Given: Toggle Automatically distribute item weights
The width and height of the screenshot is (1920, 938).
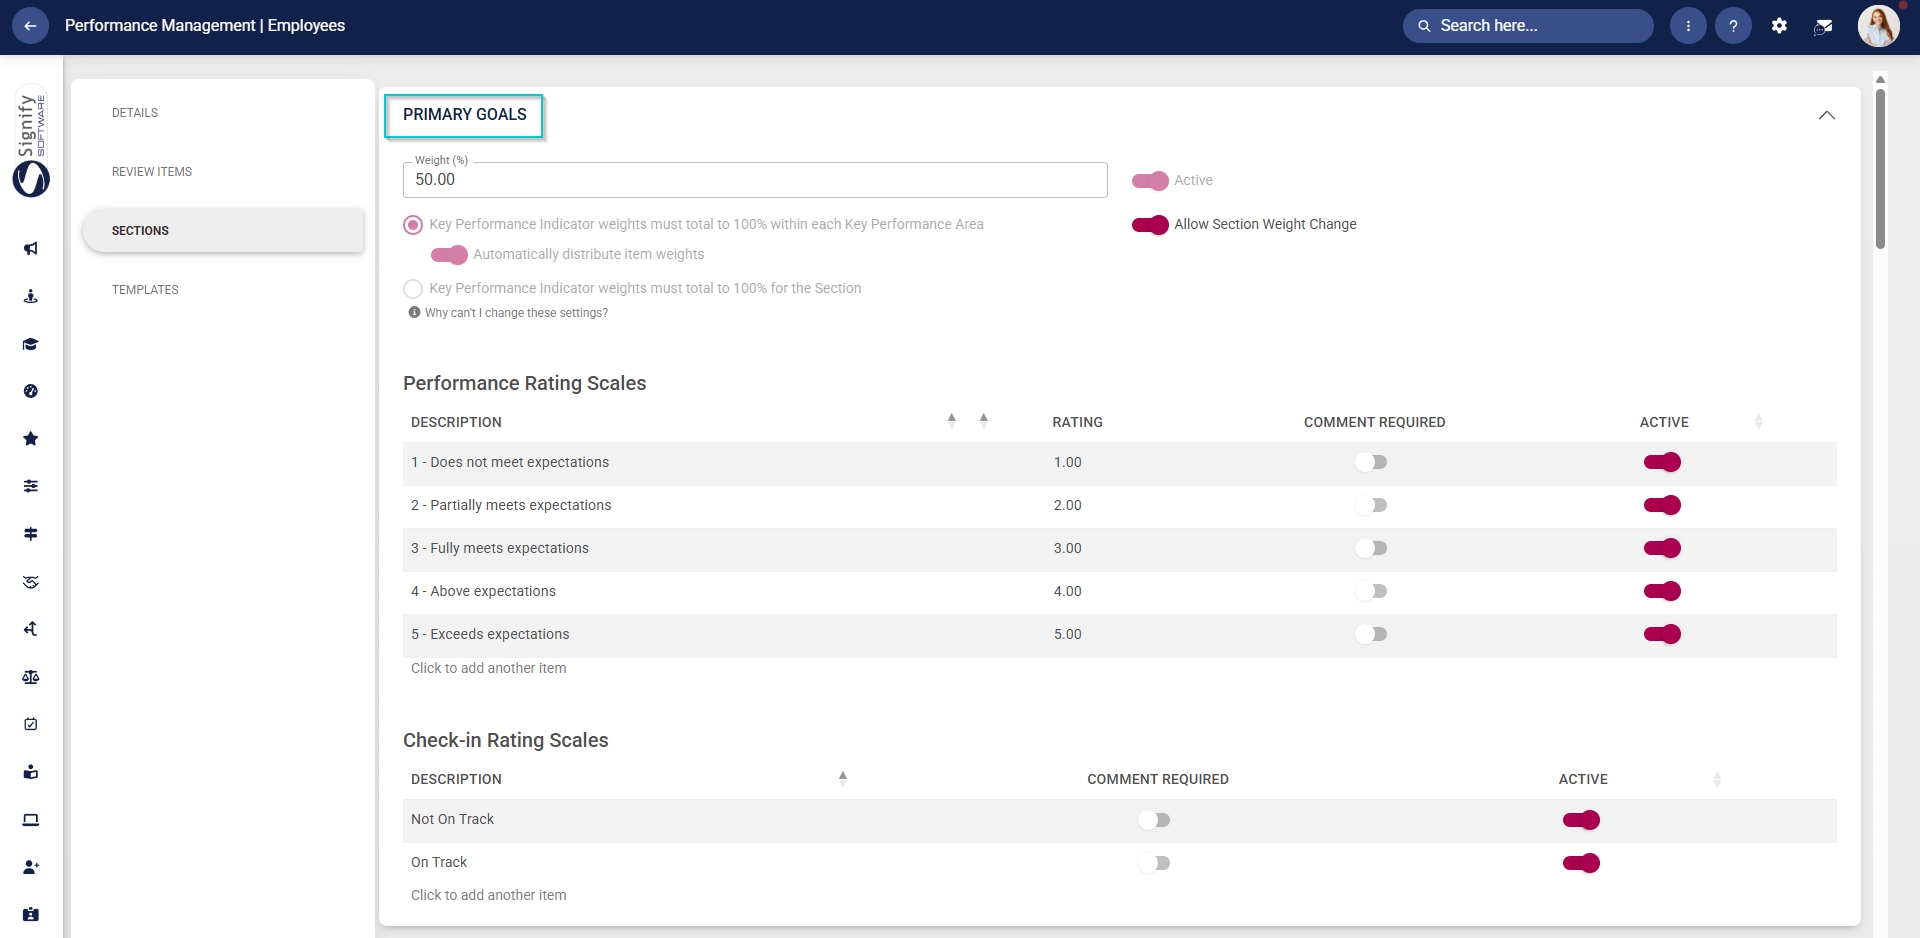Looking at the screenshot, I should [x=449, y=255].
